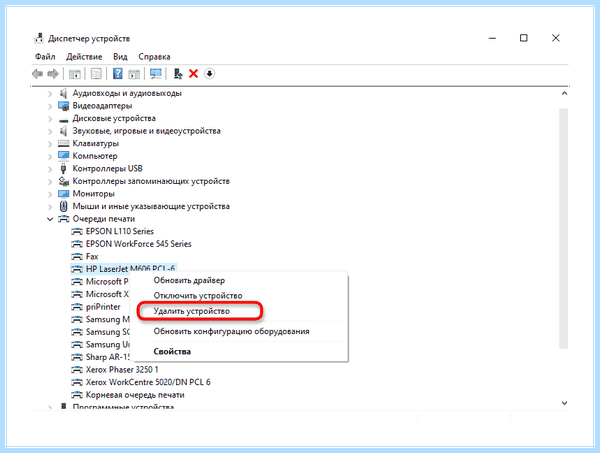Choose Обновить конфигурацию оборудования in context menu

pos(231,331)
